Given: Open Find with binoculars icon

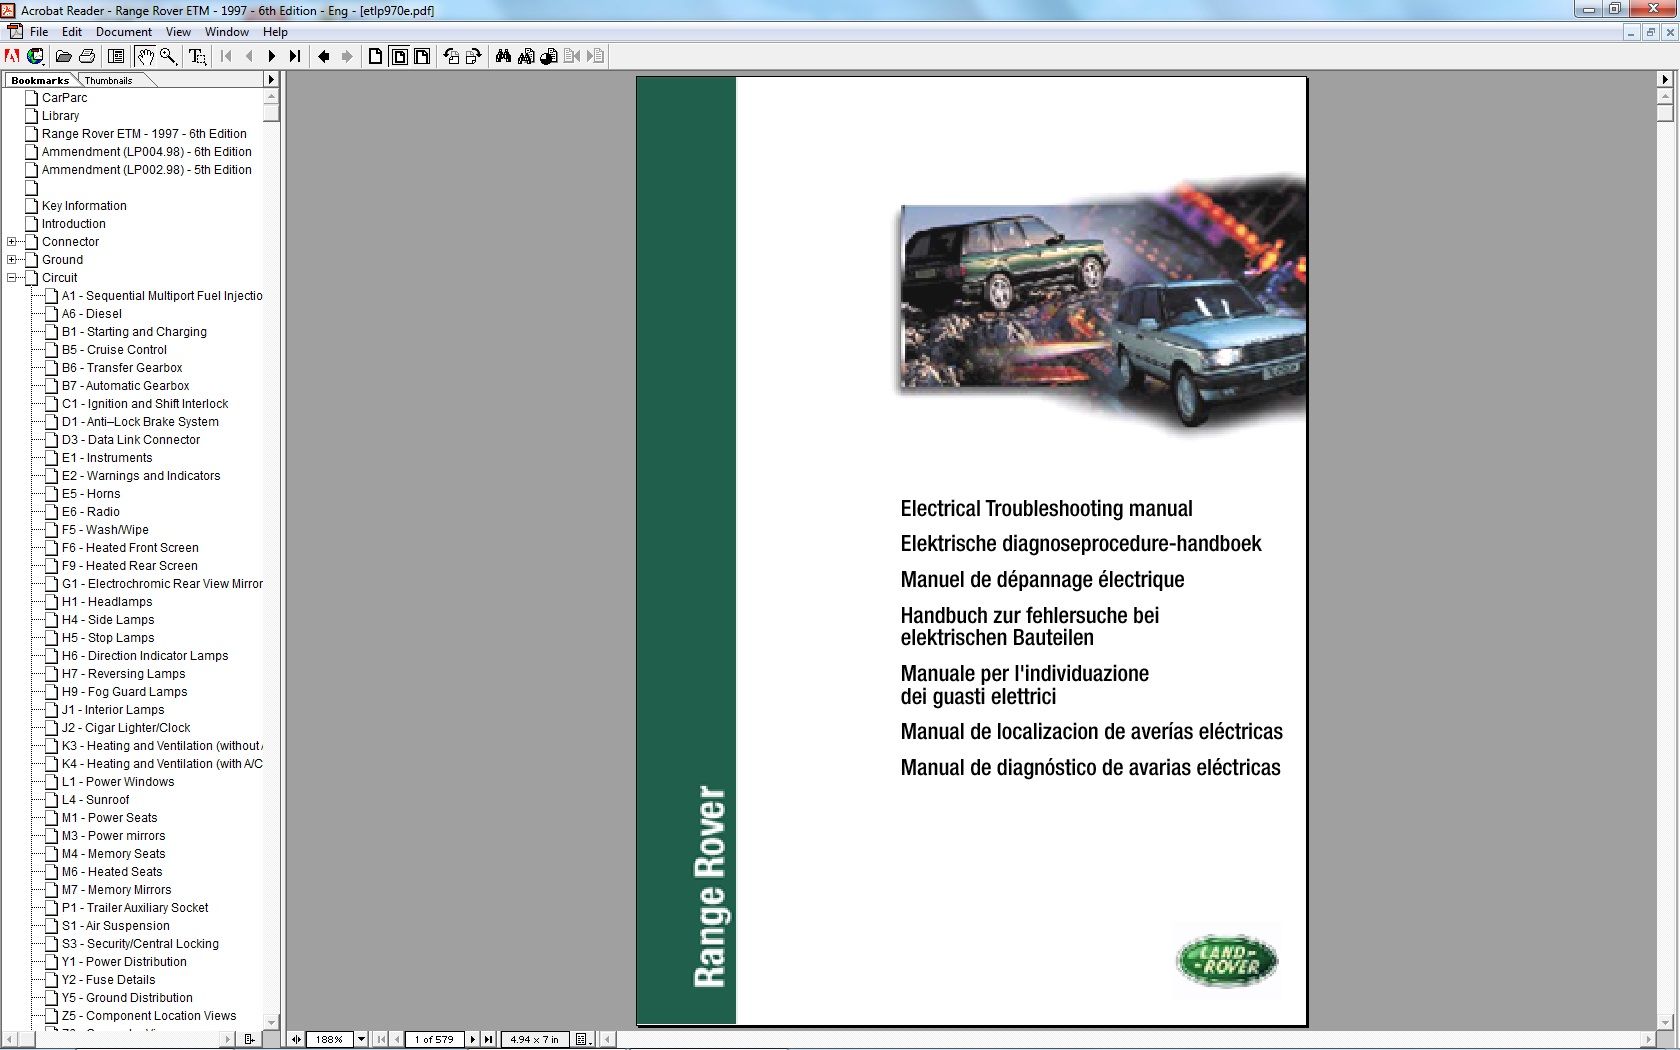Looking at the screenshot, I should (x=503, y=56).
